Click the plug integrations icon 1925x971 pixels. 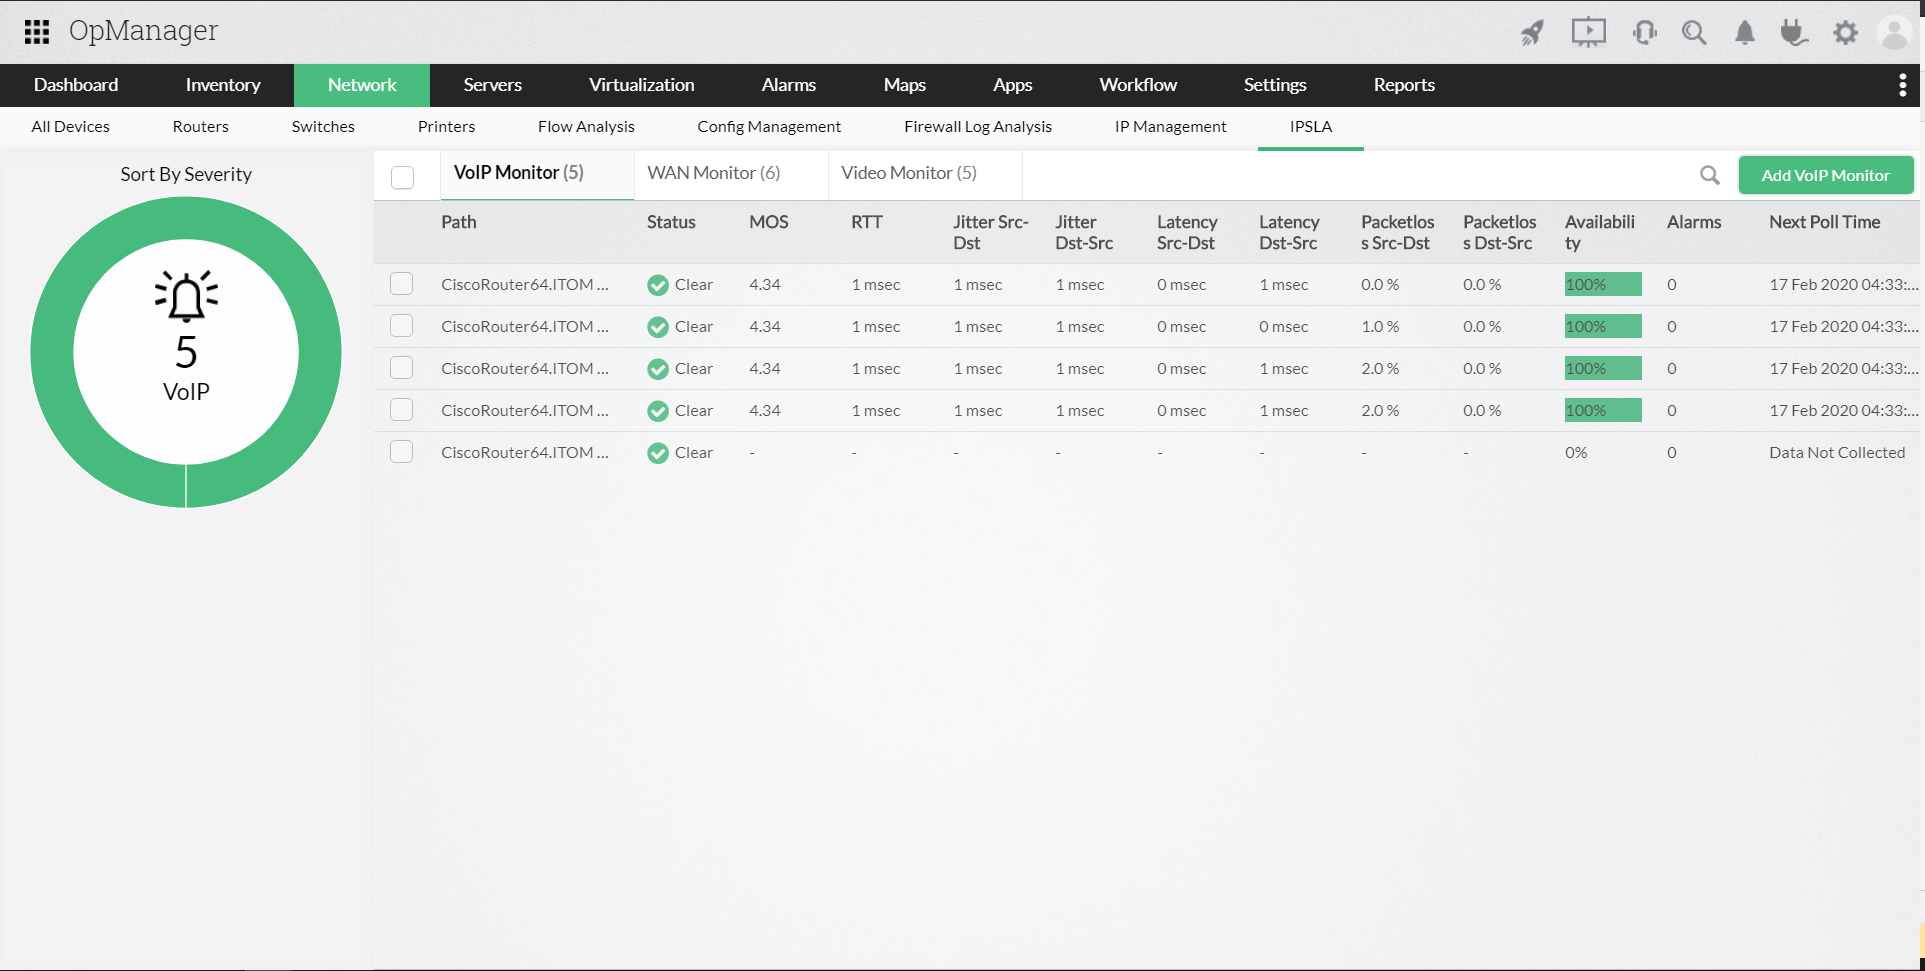click(x=1794, y=33)
